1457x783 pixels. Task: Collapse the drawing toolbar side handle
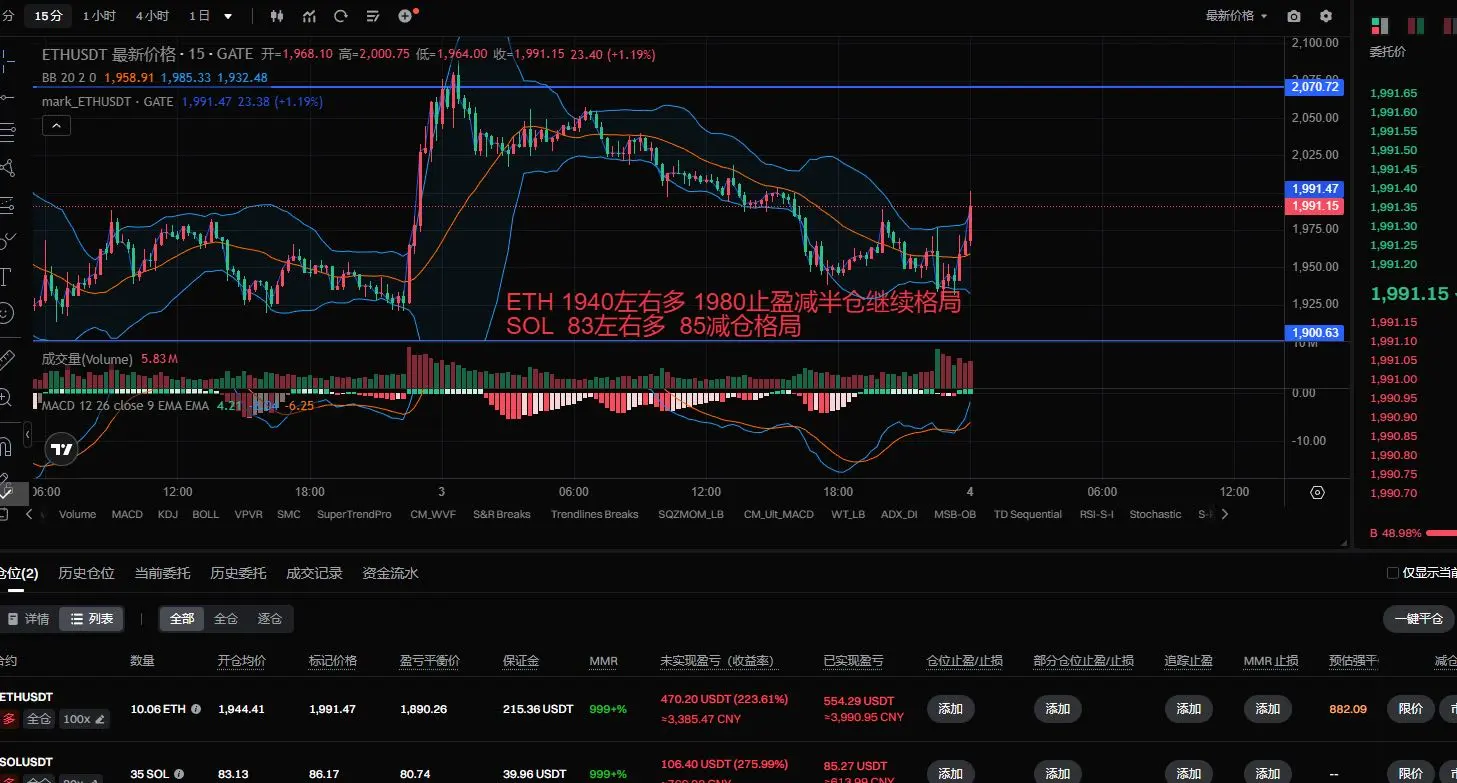click(28, 436)
